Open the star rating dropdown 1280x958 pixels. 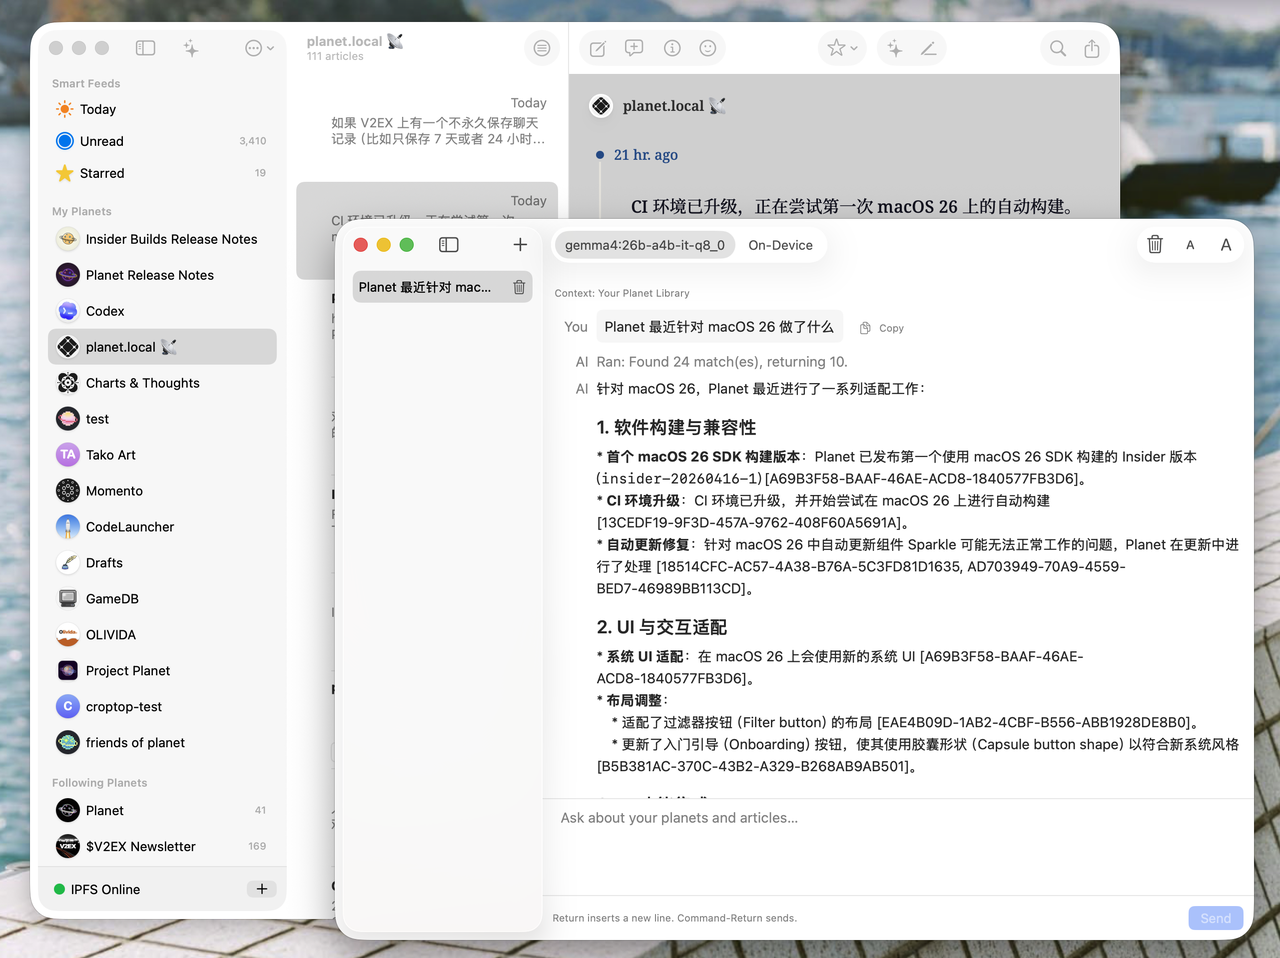[842, 49]
